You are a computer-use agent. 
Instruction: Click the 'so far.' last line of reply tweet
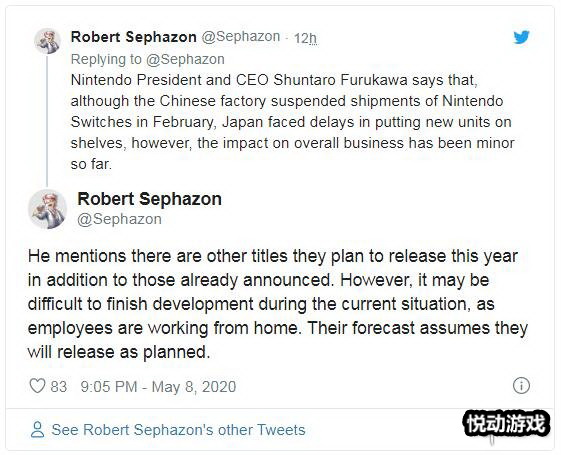(91, 164)
